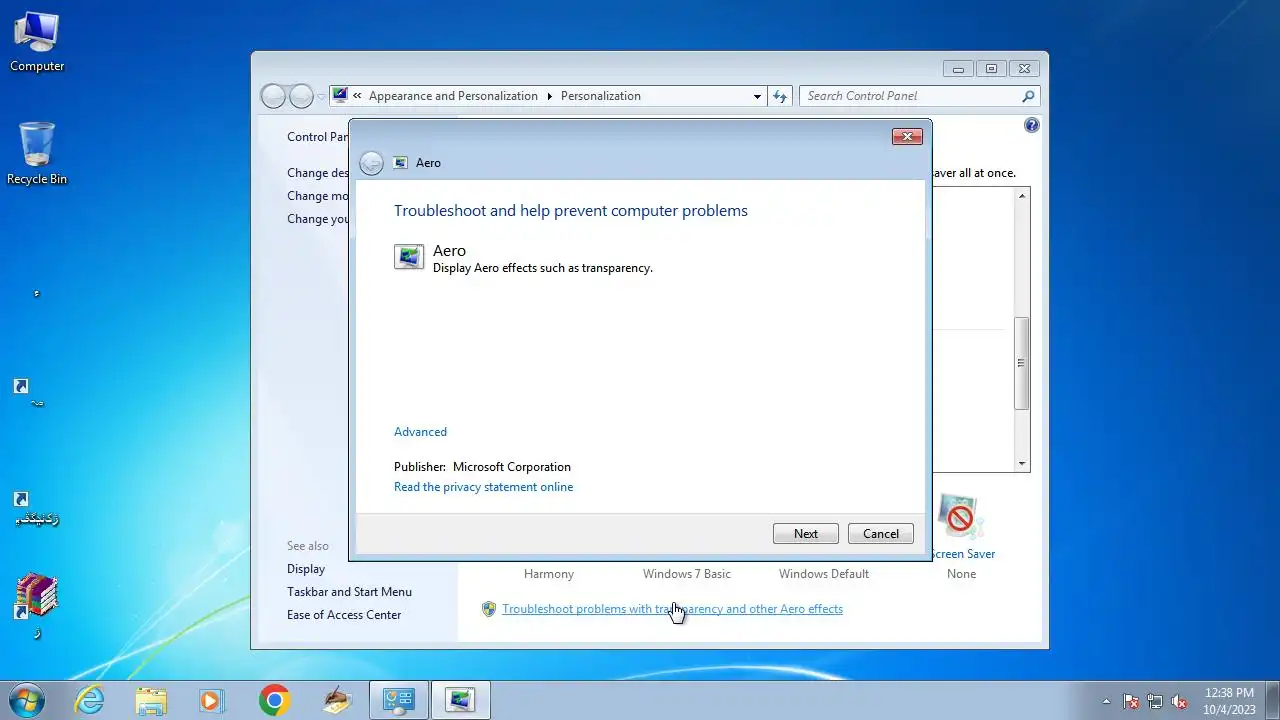Switch to Aero troubleshooter taskbar button
This screenshot has width=1280, height=720.
(x=461, y=700)
